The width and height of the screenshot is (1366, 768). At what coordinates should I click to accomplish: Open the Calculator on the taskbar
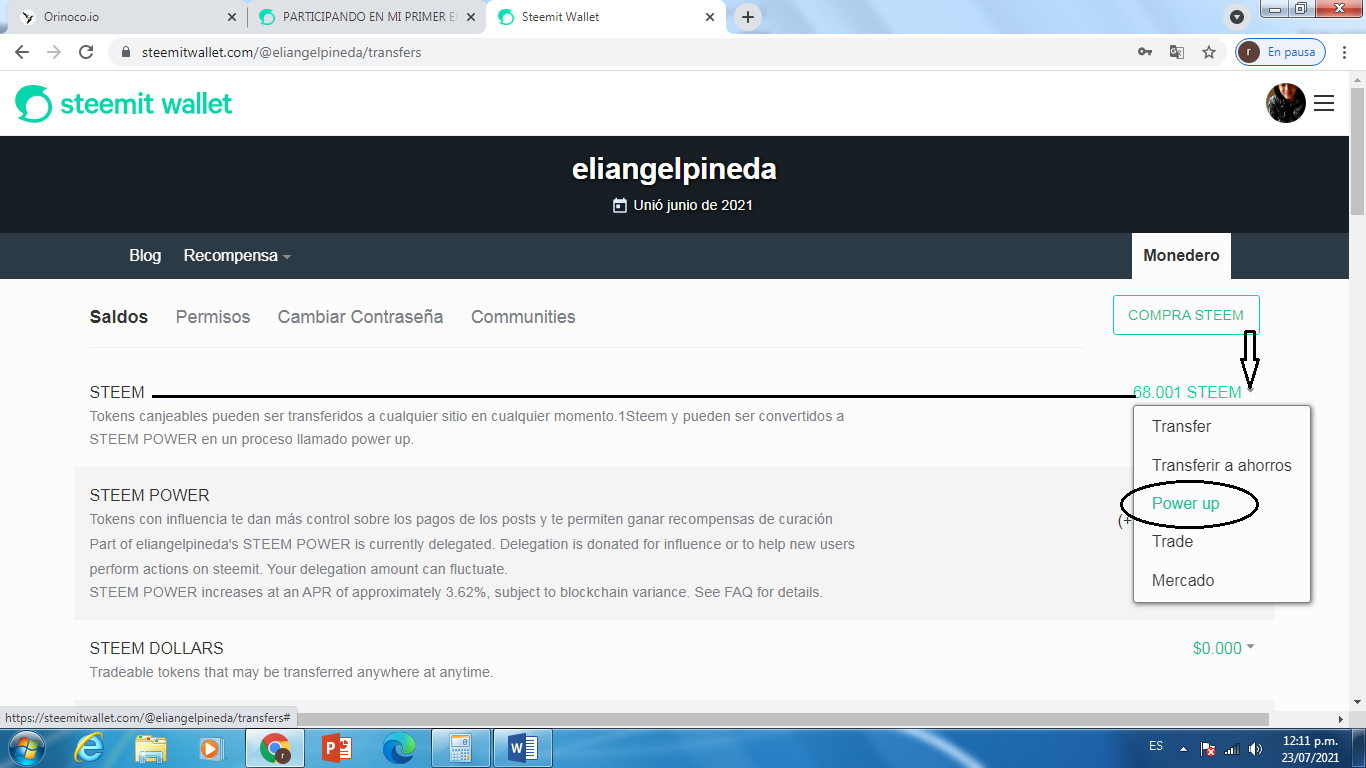(460, 748)
